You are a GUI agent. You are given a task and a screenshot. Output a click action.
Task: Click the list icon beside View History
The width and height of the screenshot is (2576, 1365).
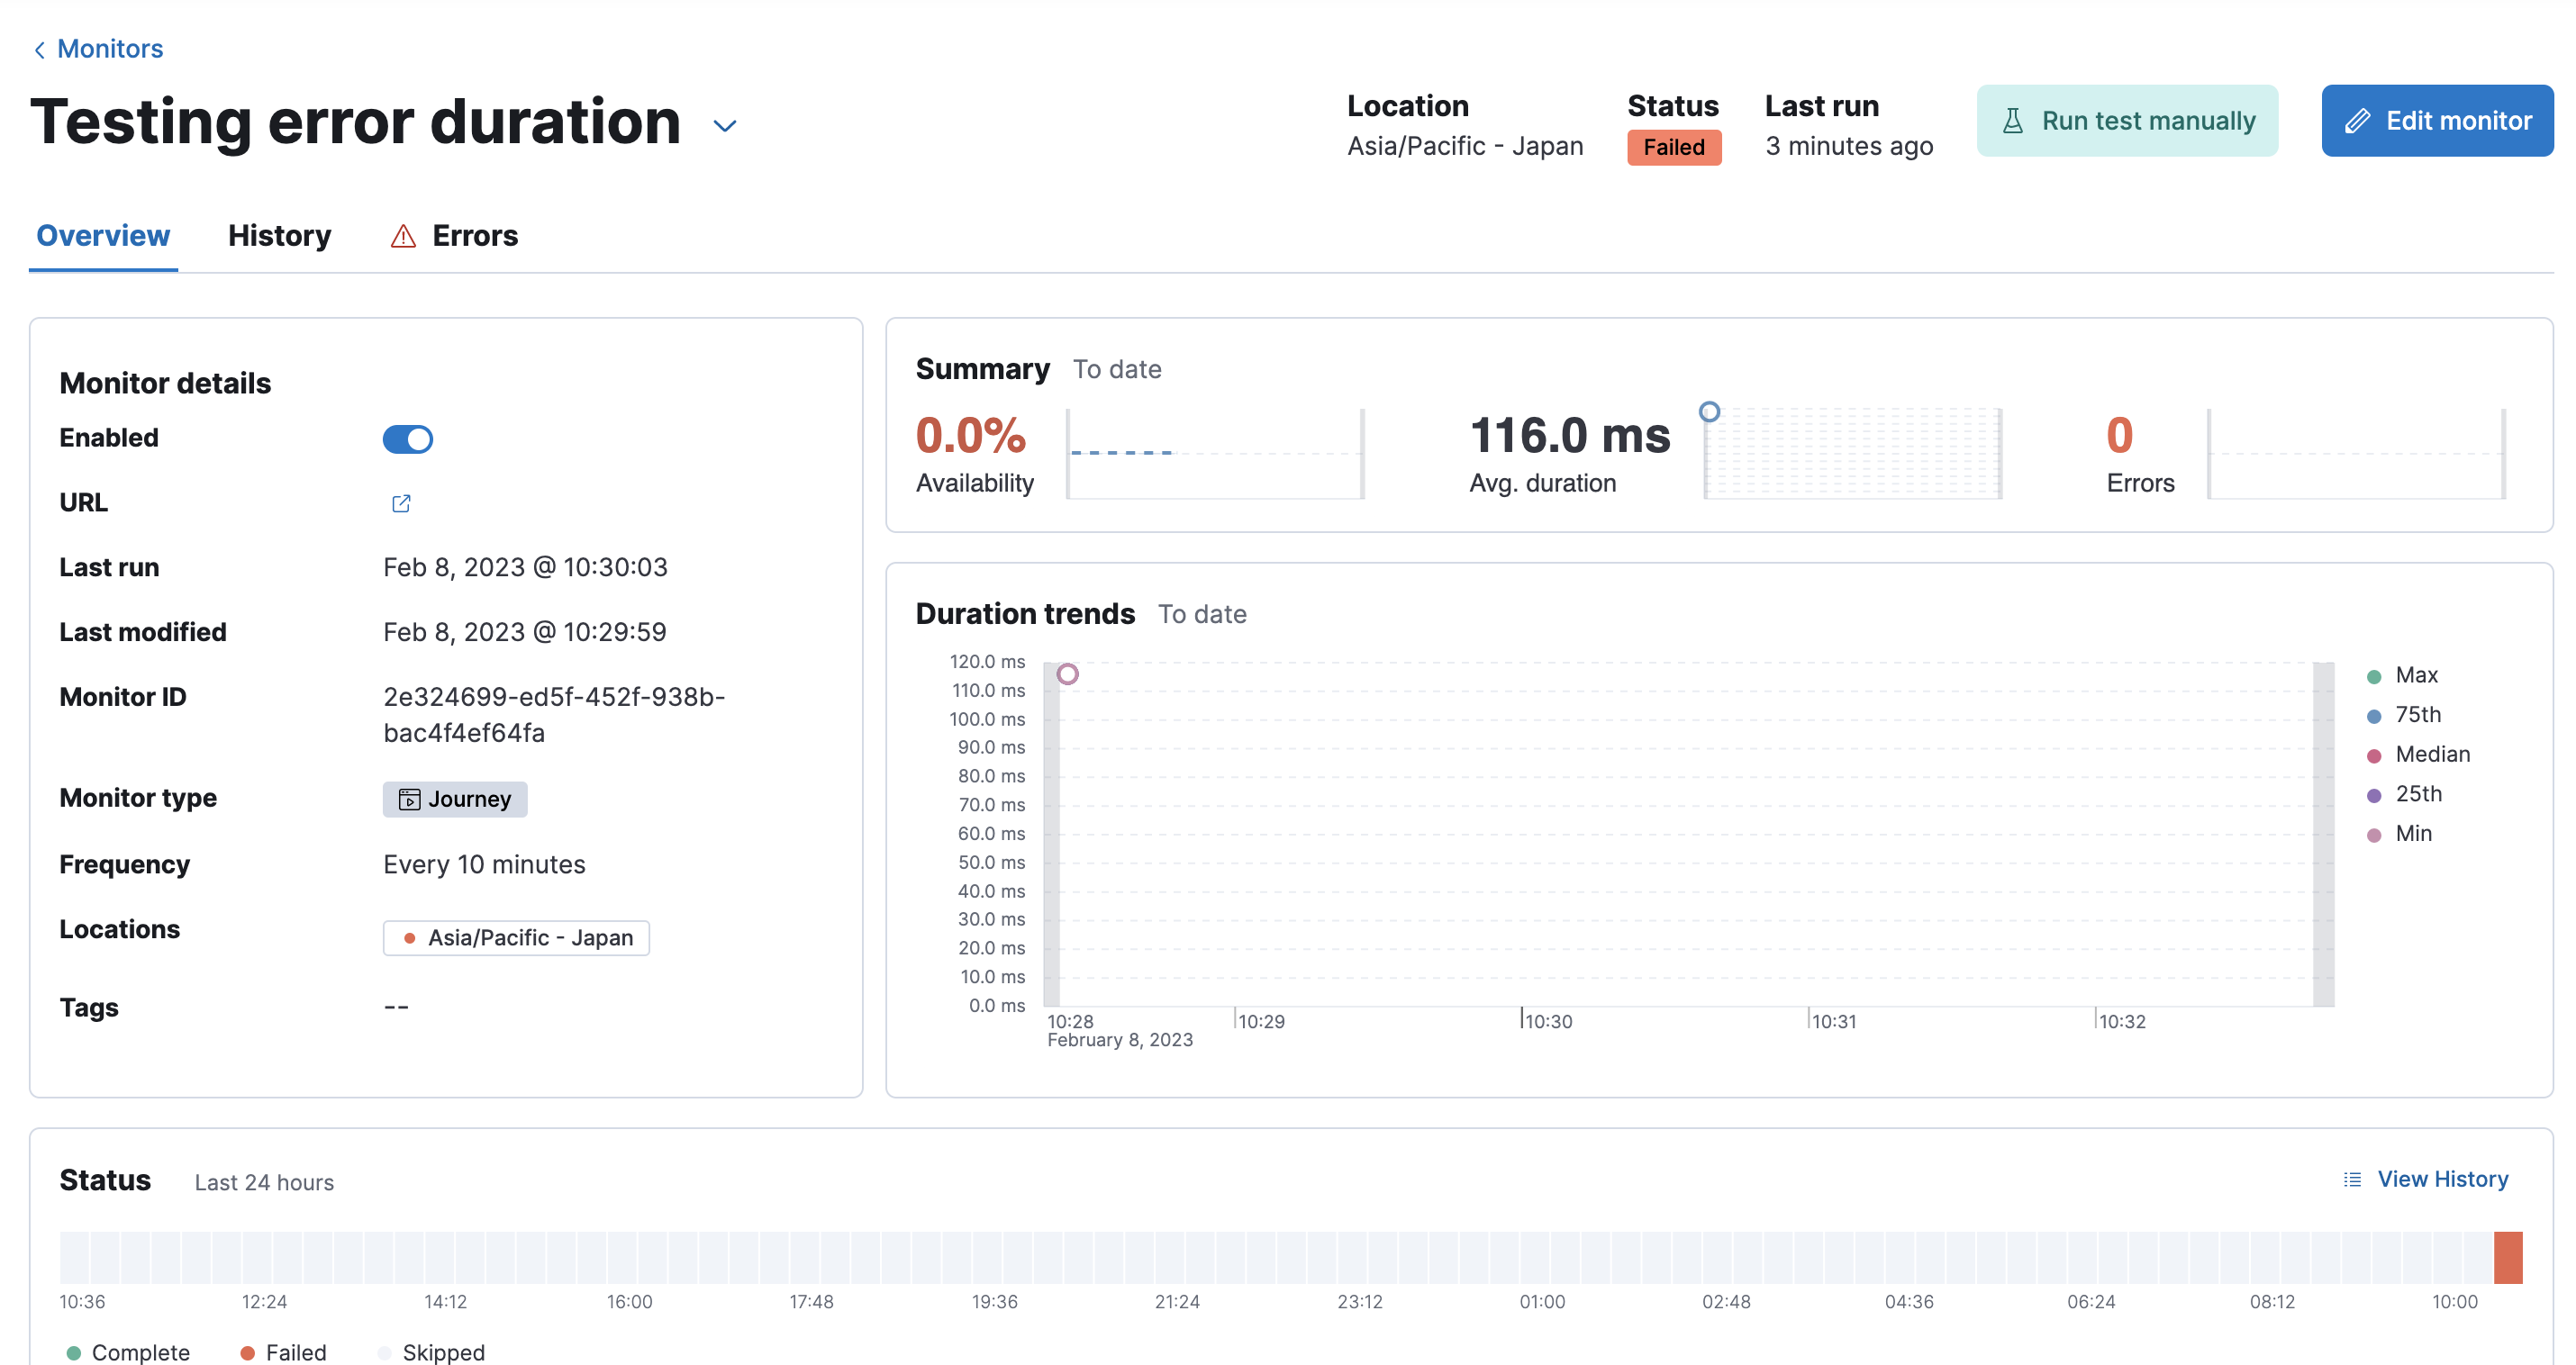click(2352, 1179)
